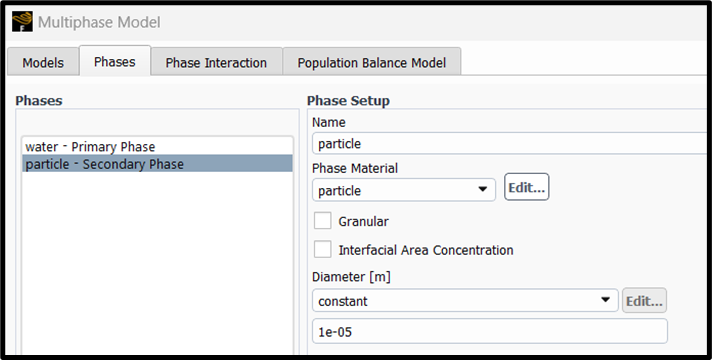The width and height of the screenshot is (712, 360).
Task: Switch to the Models tab
Action: [43, 63]
